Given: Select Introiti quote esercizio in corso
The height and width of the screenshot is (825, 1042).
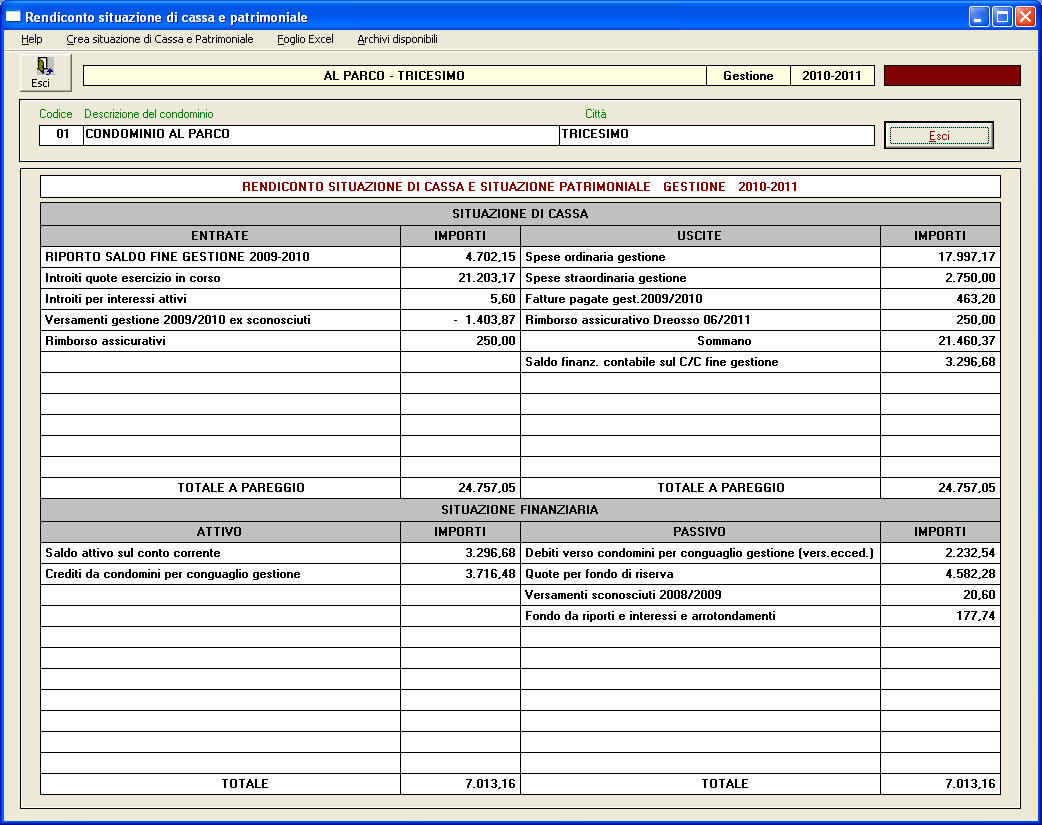Looking at the screenshot, I should click(221, 278).
